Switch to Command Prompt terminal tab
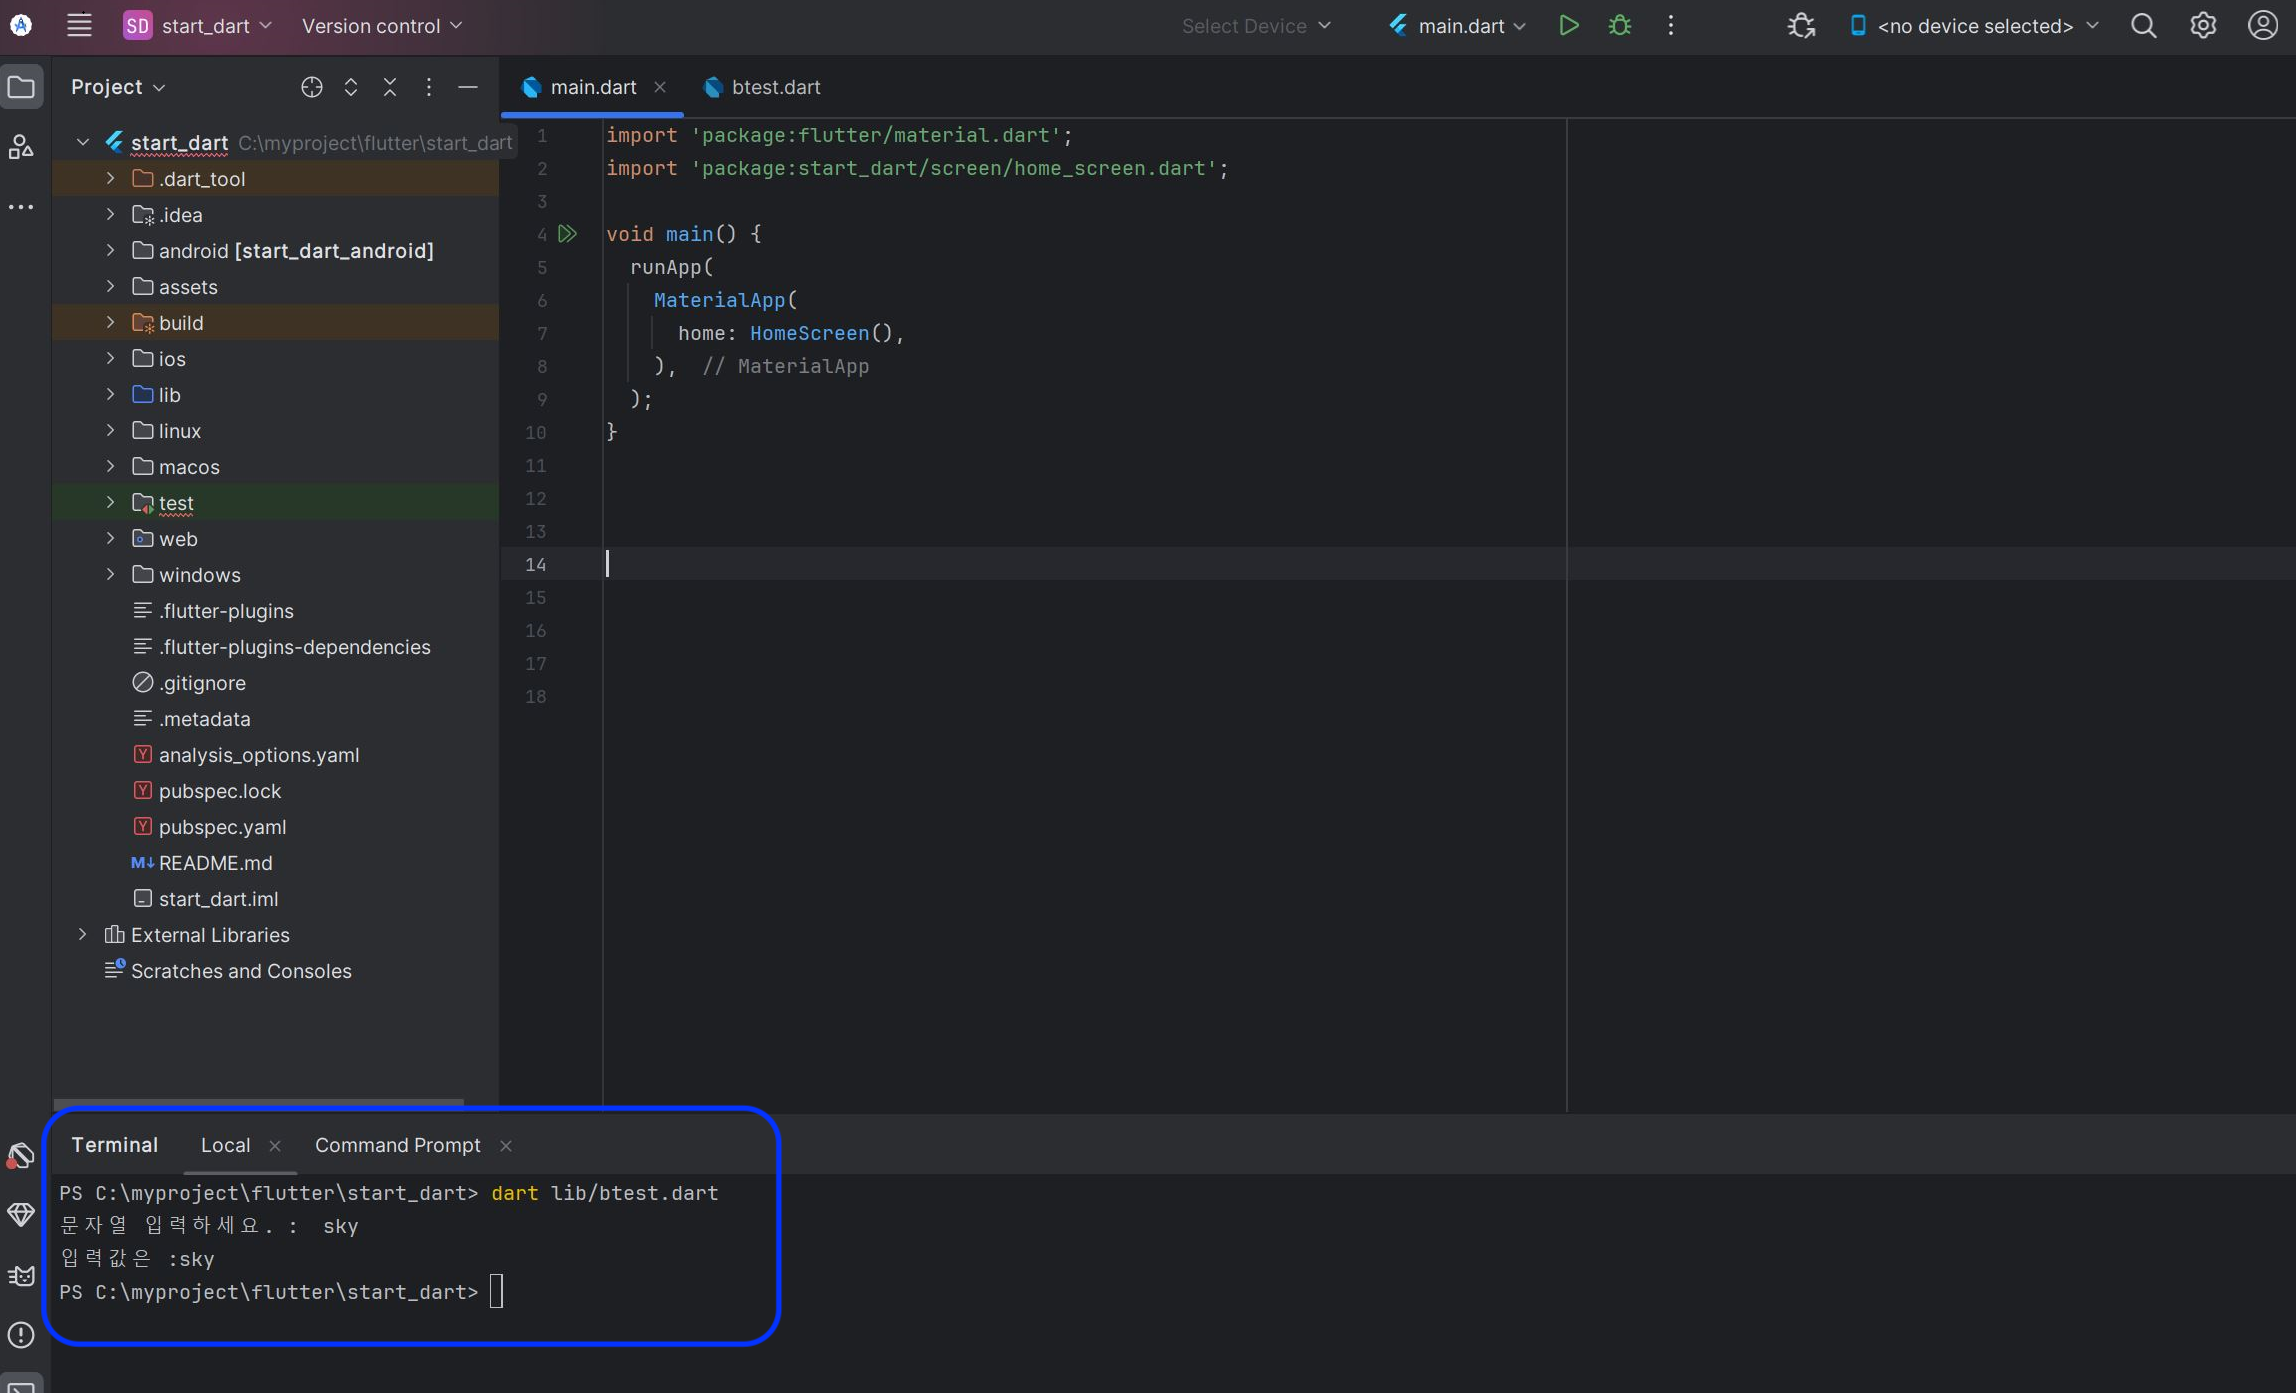 397,1145
